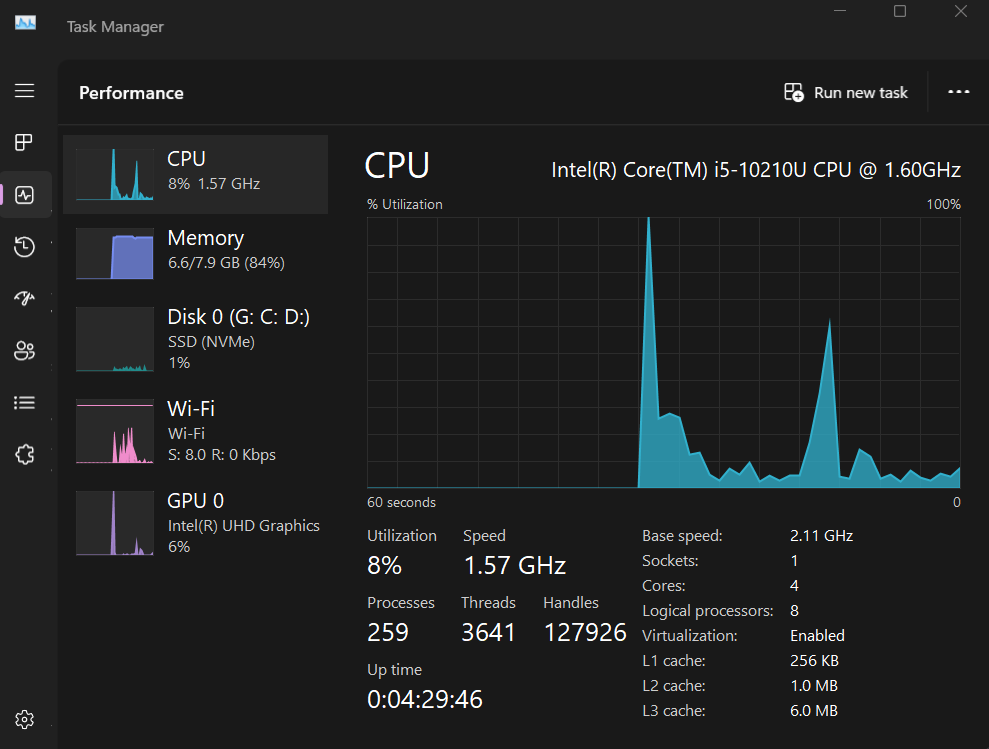Viewport: 989px width, 749px height.
Task: Open the Users page icon
Action: (25, 350)
